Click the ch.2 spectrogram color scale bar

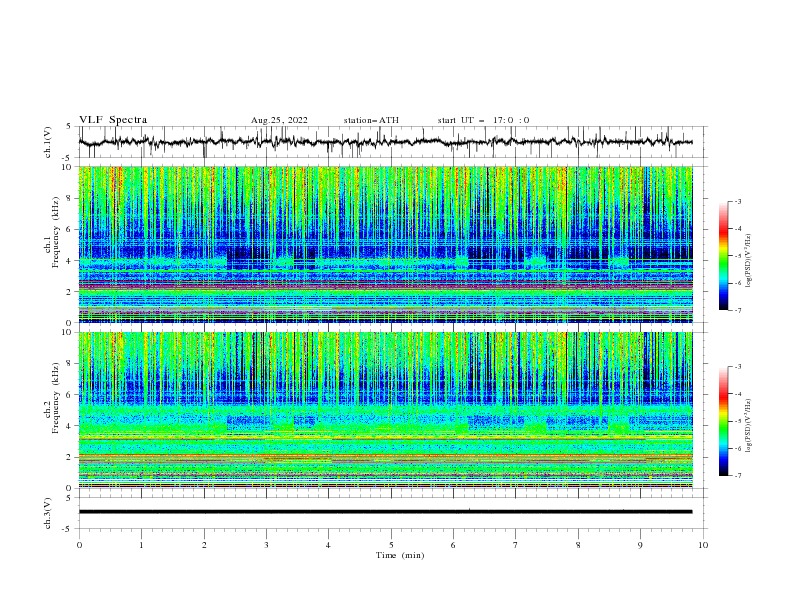click(x=724, y=421)
